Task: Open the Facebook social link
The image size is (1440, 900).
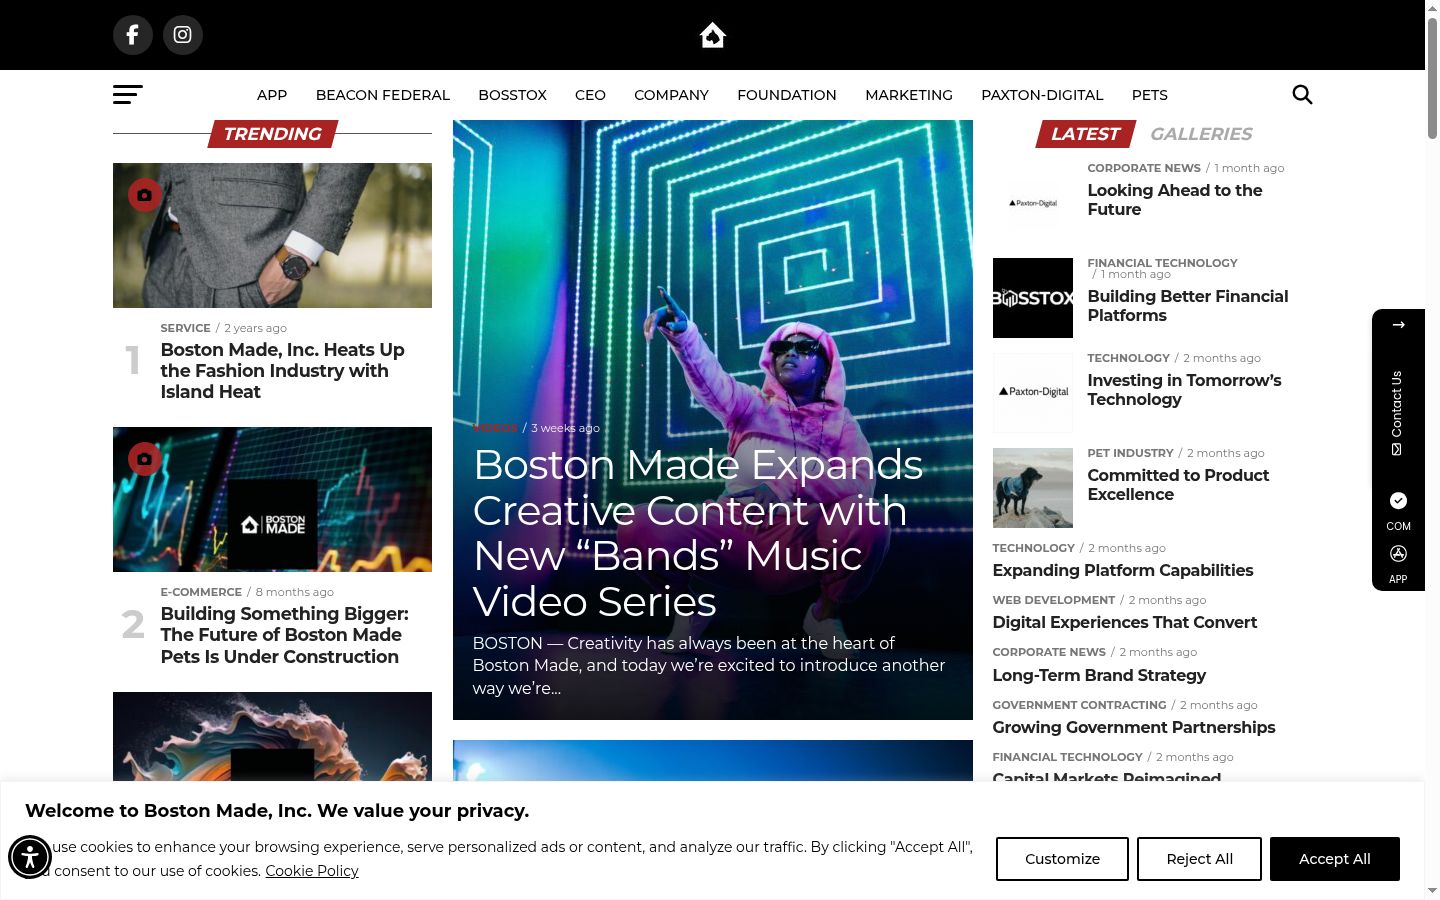Action: click(x=132, y=35)
